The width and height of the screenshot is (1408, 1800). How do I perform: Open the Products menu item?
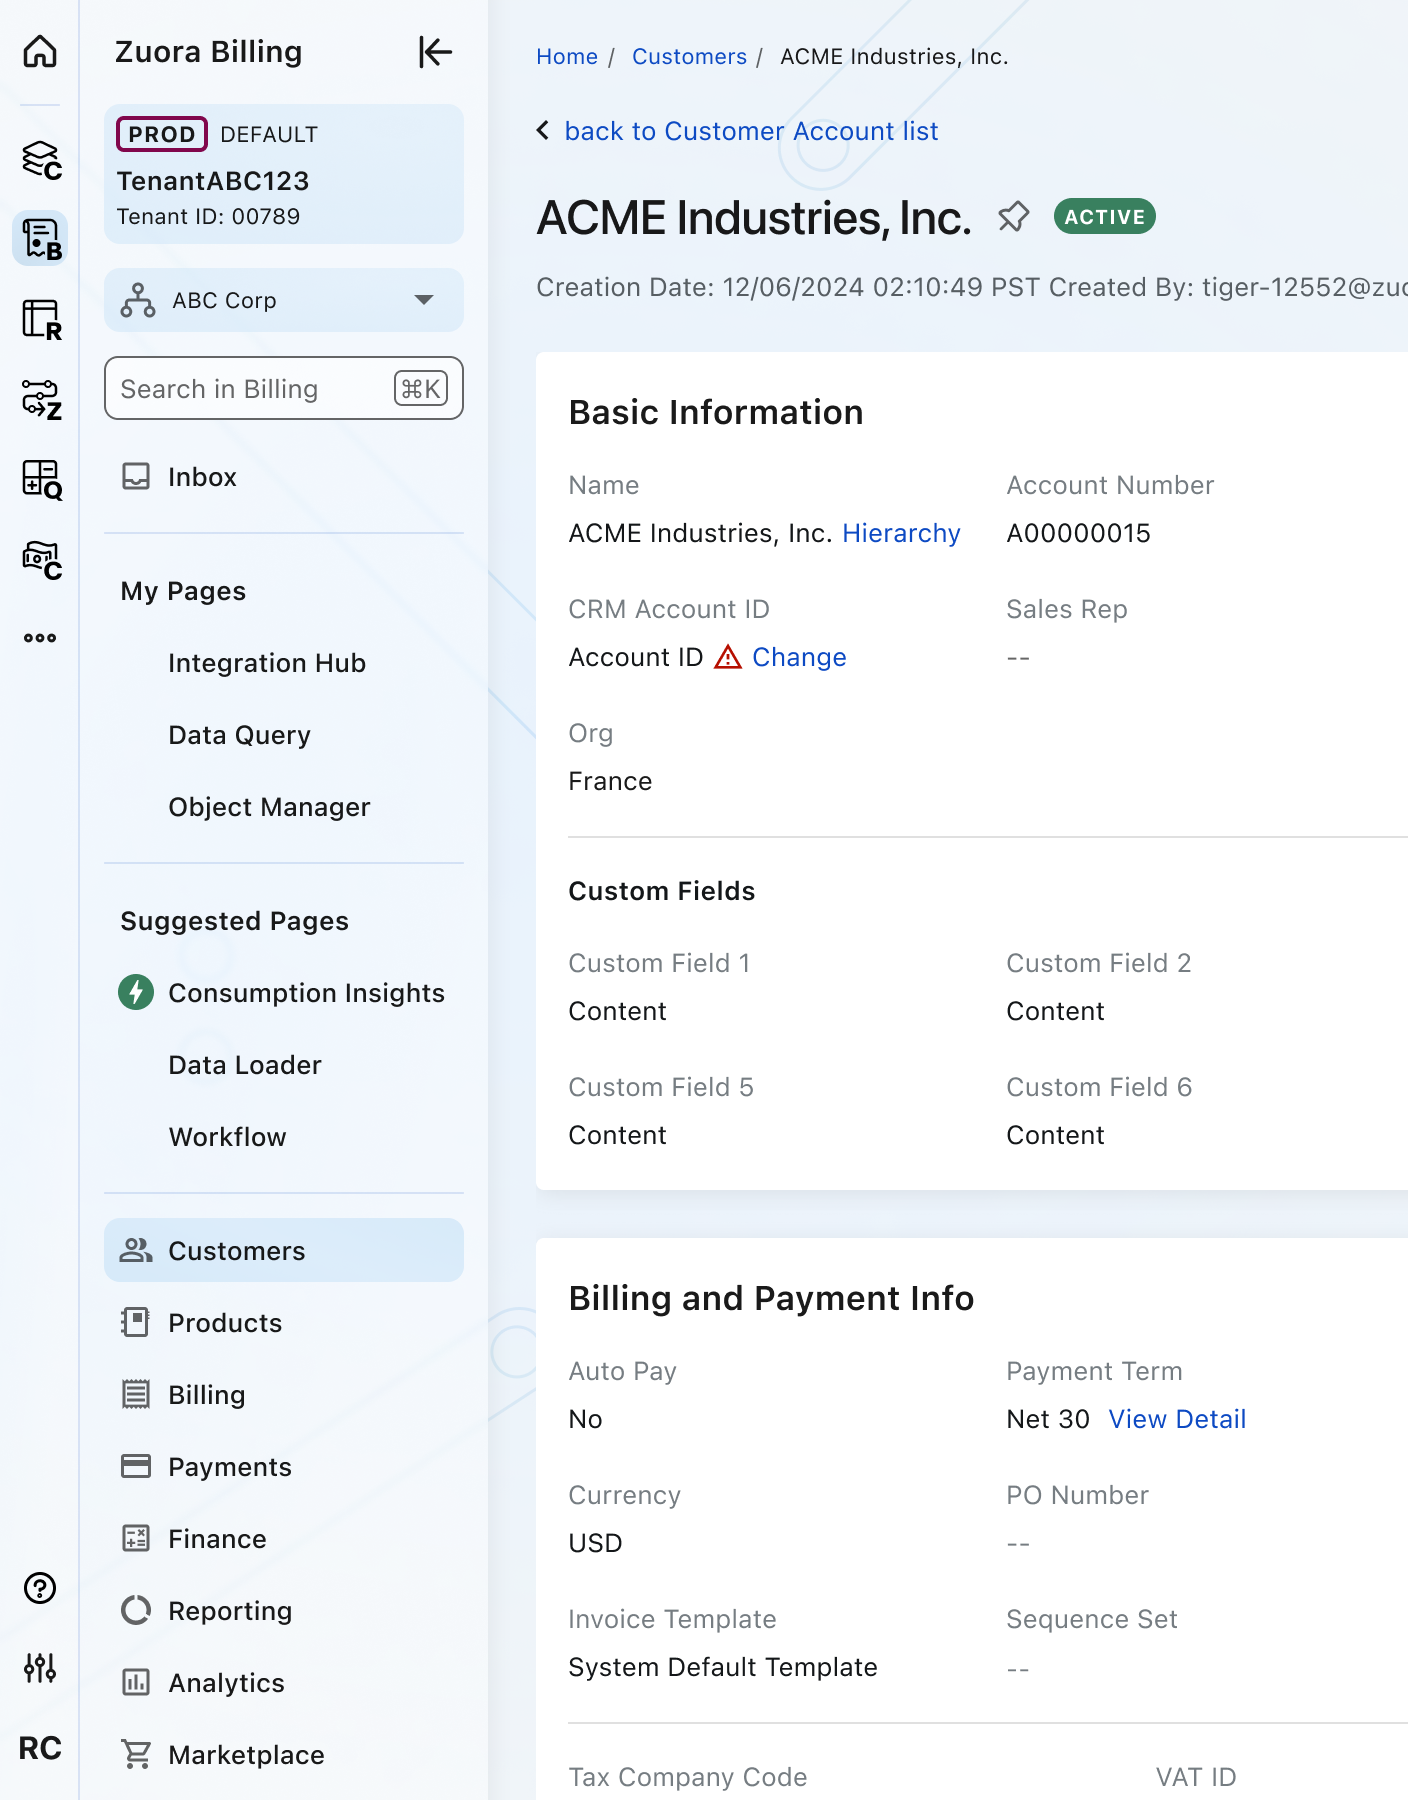(225, 1323)
